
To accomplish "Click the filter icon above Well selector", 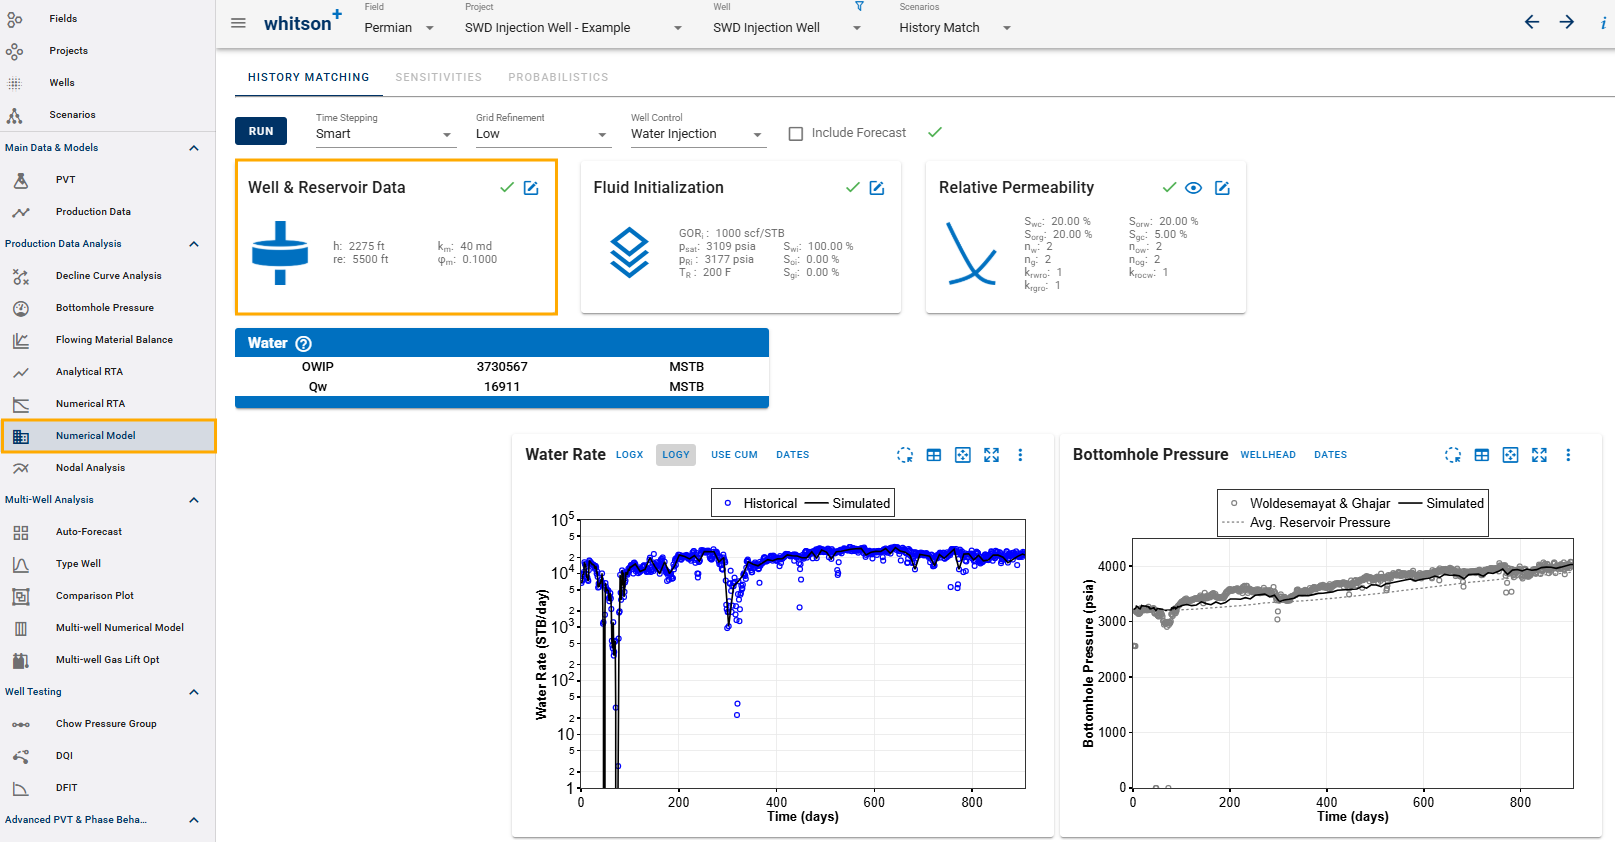I will coord(859,7).
